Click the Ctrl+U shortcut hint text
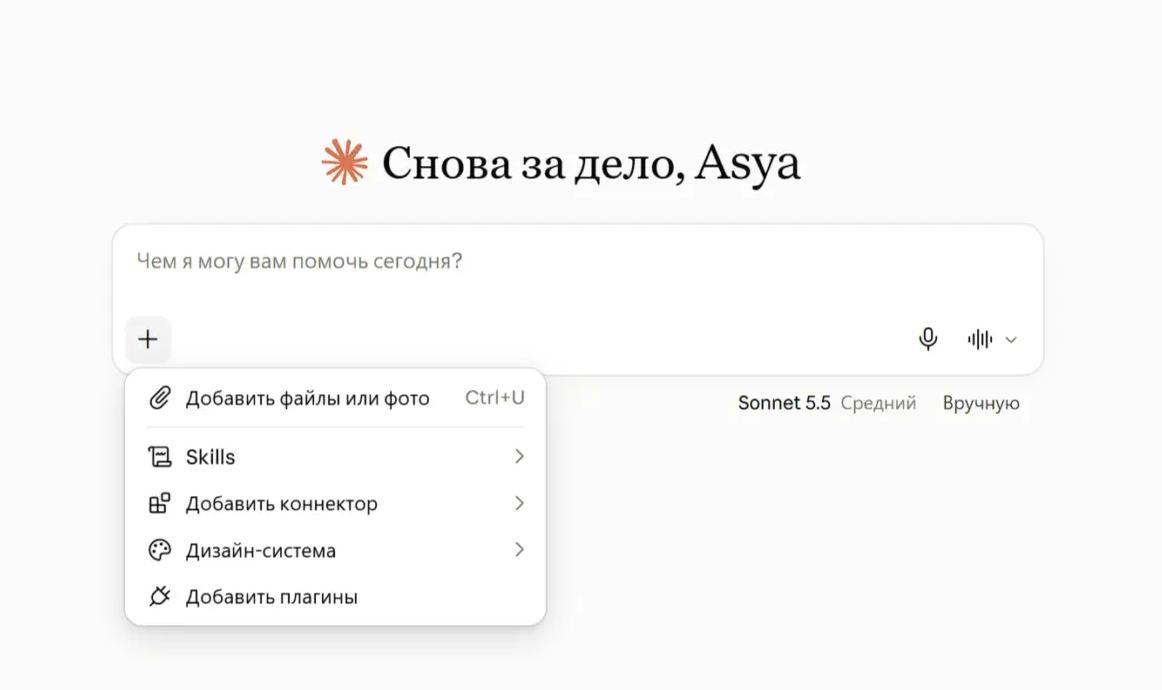Viewport: 1162px width, 690px height. [495, 398]
